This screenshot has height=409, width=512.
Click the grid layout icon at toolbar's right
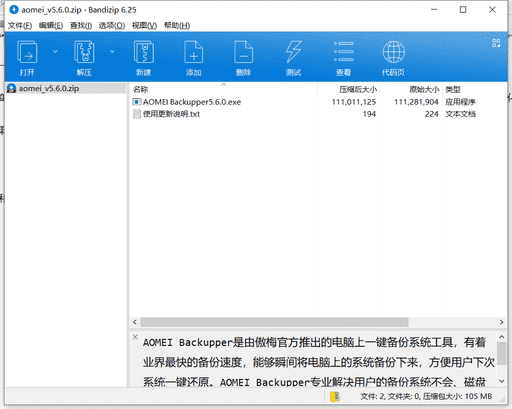[496, 43]
